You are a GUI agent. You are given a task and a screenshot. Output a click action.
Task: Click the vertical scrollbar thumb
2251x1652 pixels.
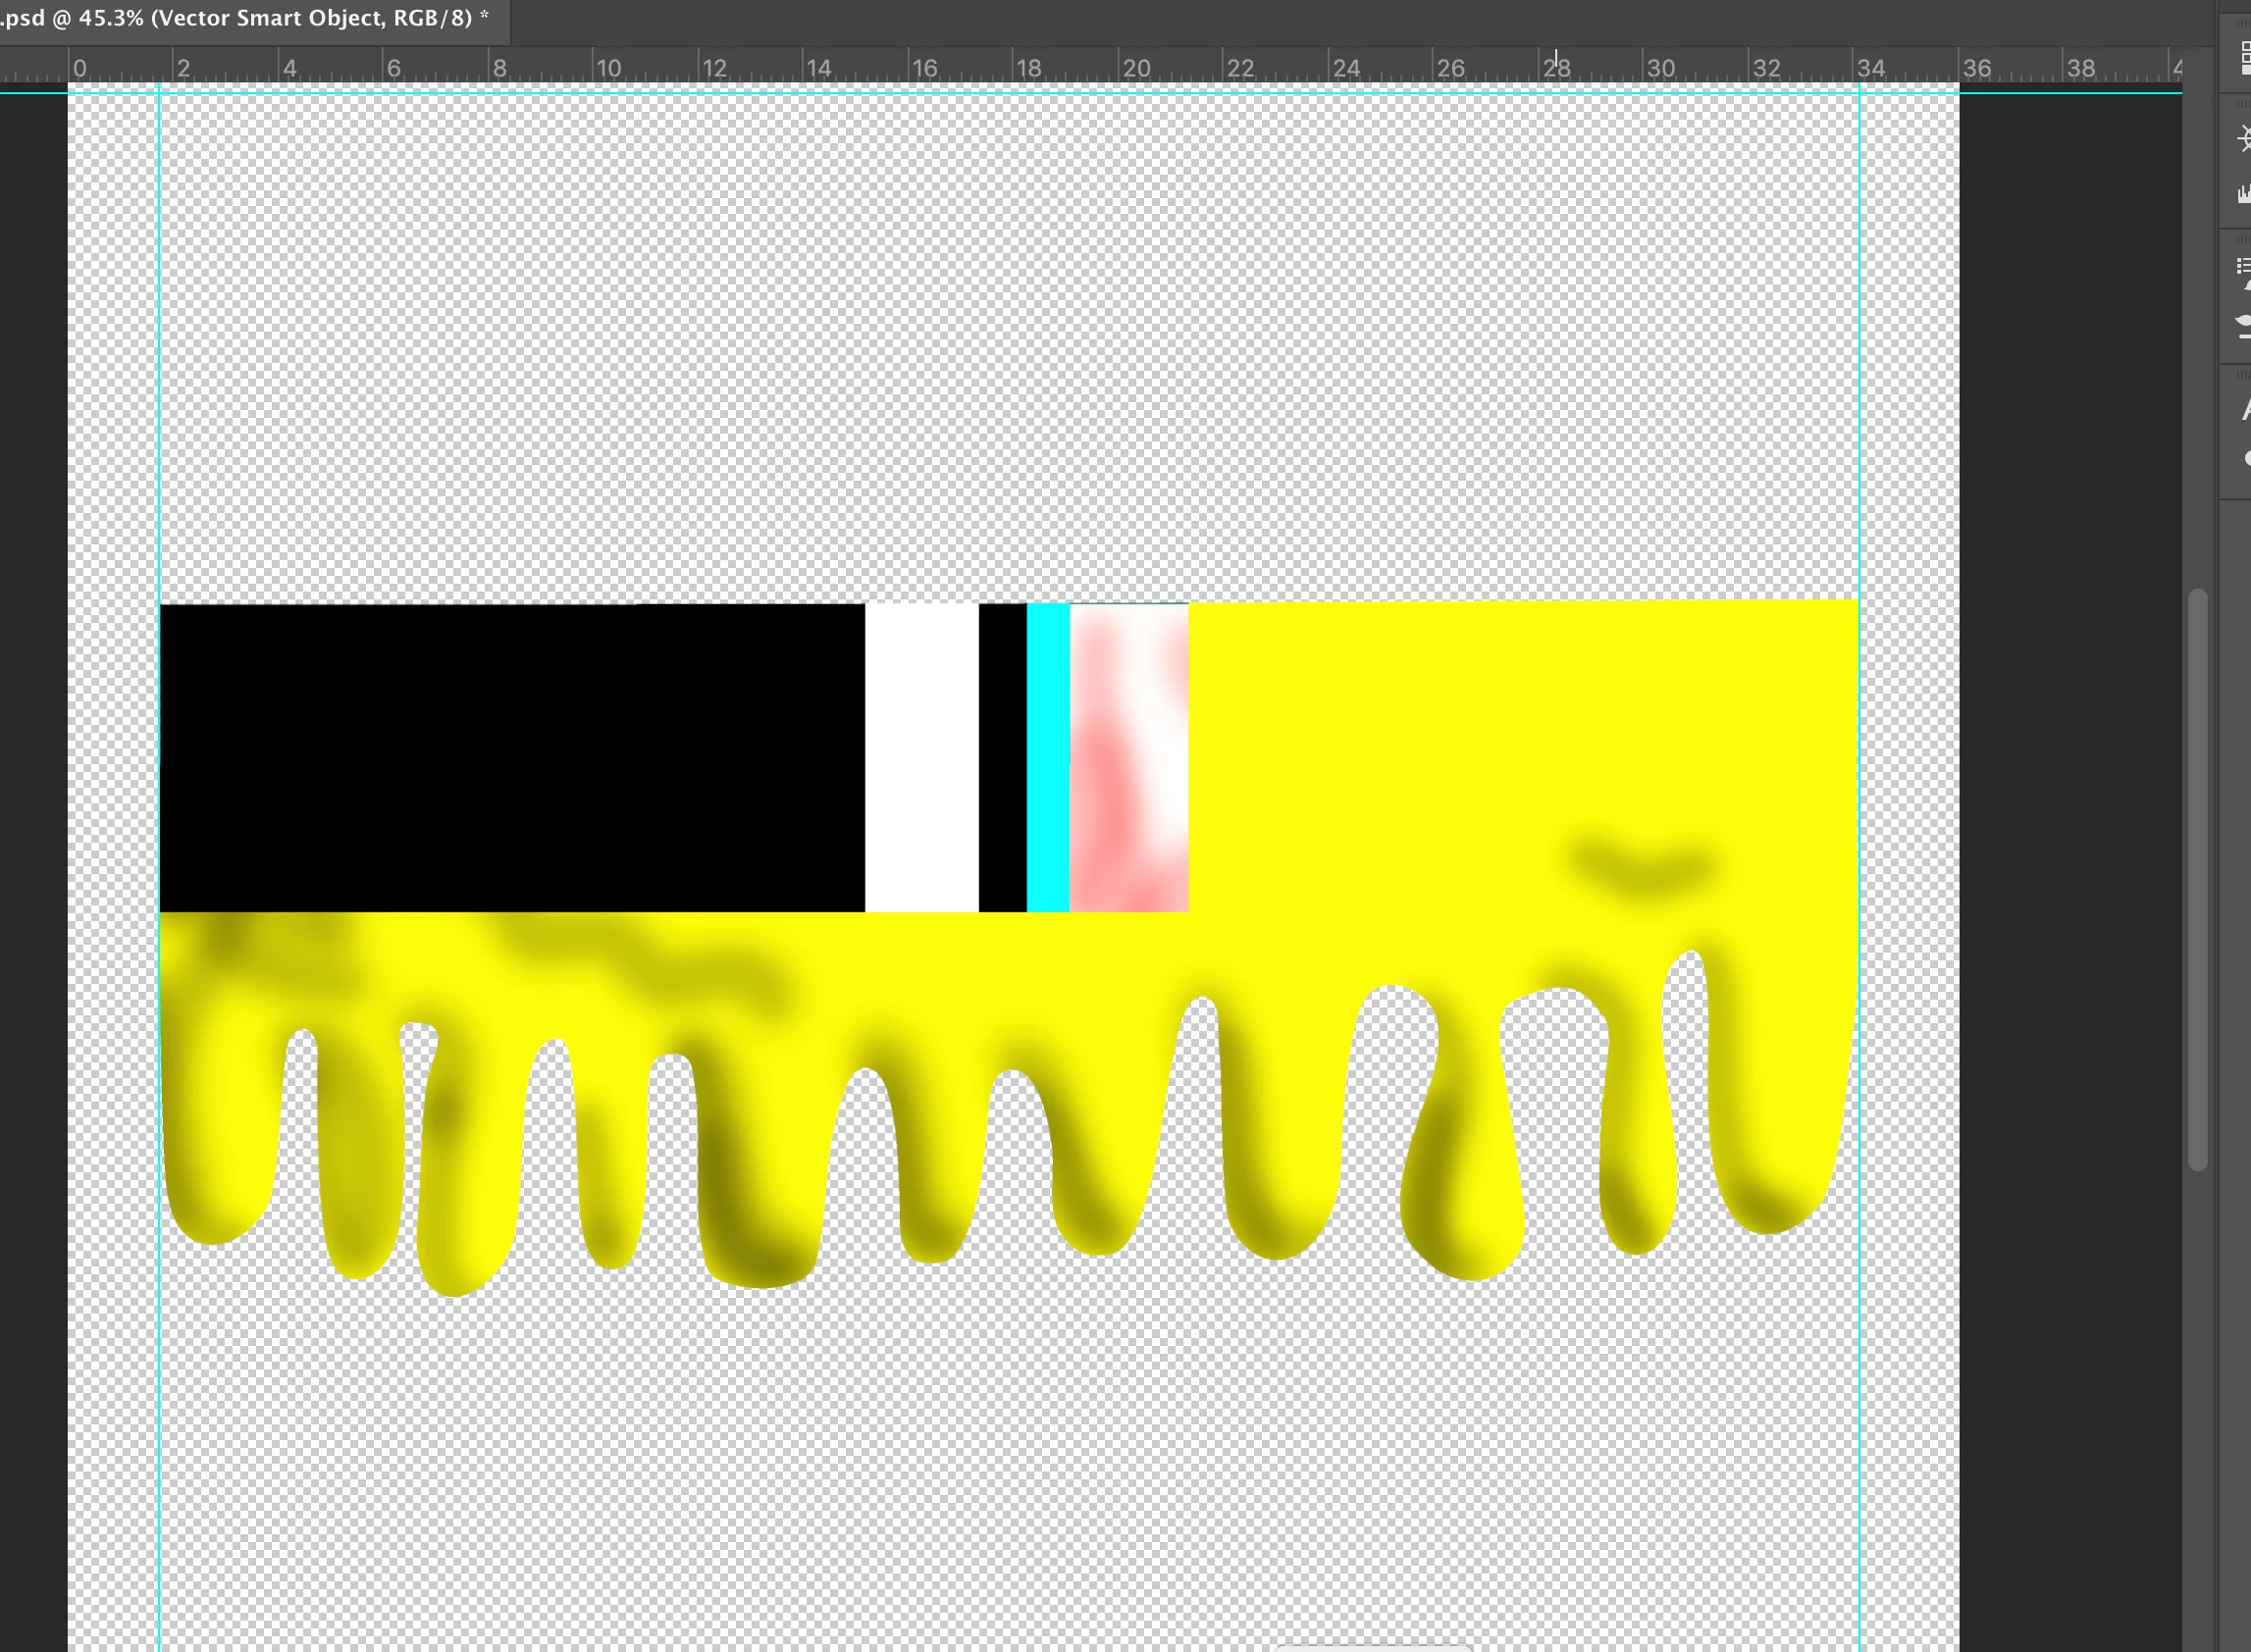[2197, 880]
